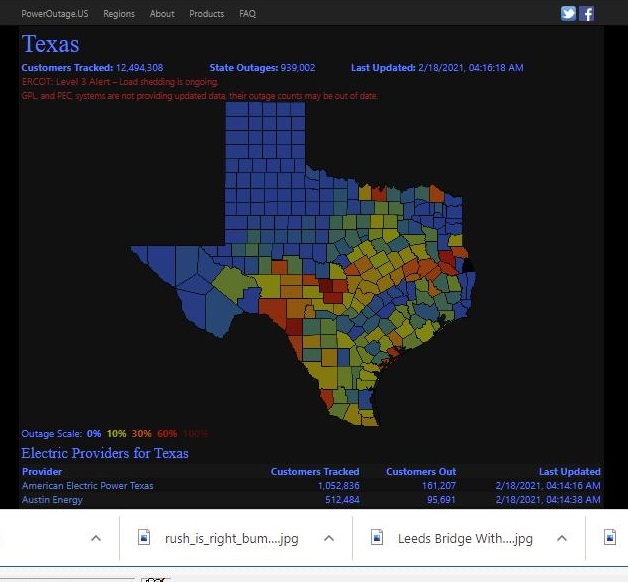The height and width of the screenshot is (582, 628).
Task: Open the Regions menu
Action: (x=119, y=14)
